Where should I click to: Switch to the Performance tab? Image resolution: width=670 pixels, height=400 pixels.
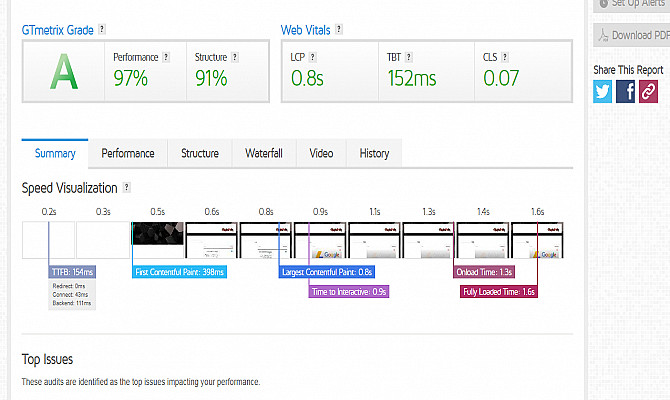pyautogui.click(x=128, y=153)
